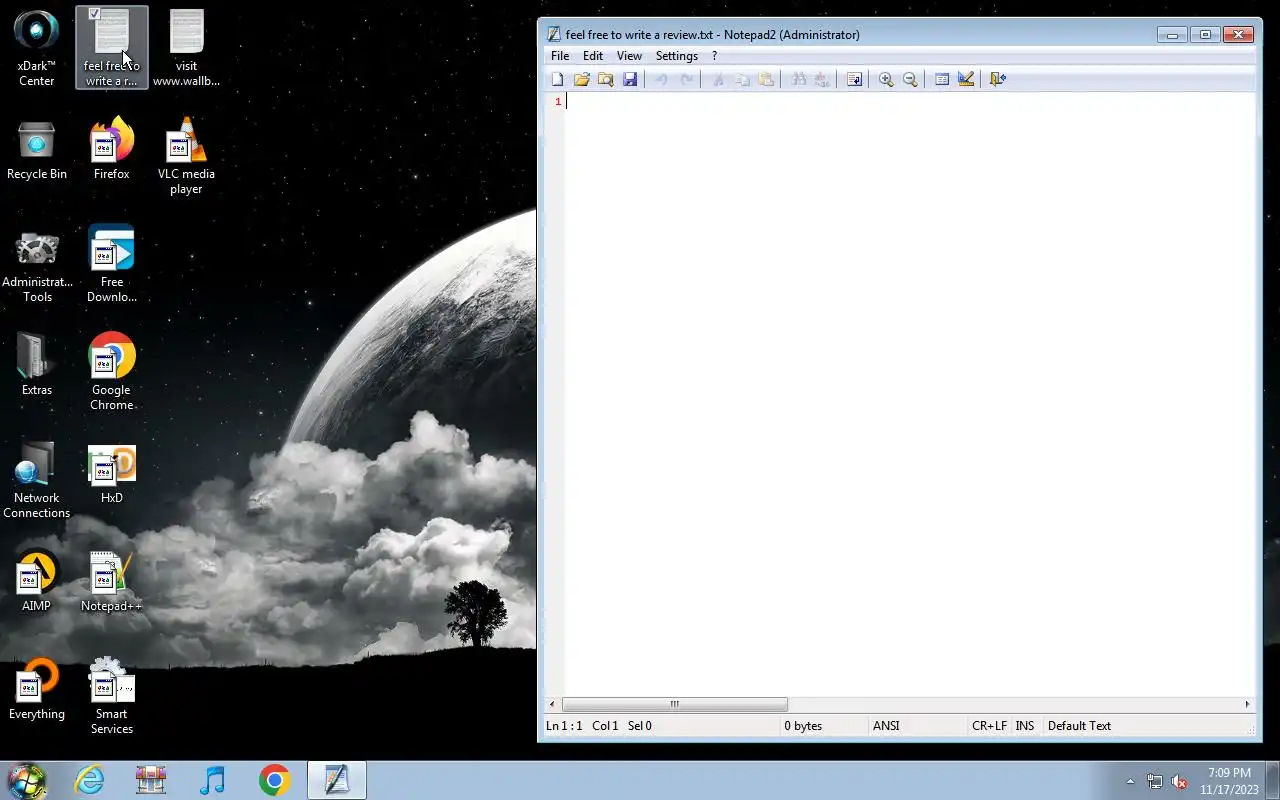Select the Google Chrome desktop shortcut
Screen dimensions: 1280x800
[x=112, y=372]
